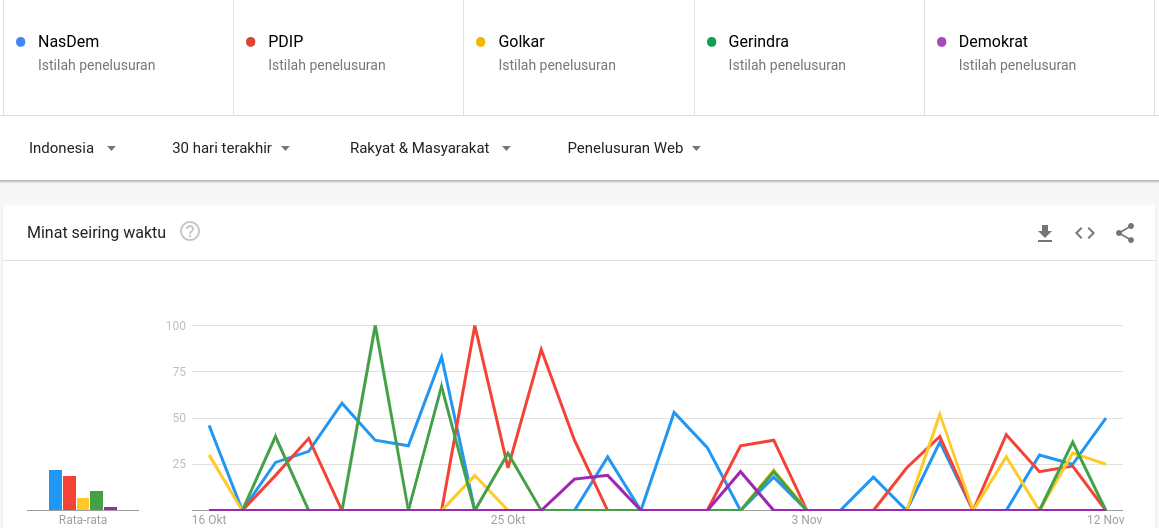The image size is (1159, 528).
Task: Click the red dot beside PDIP
Action: (x=251, y=42)
